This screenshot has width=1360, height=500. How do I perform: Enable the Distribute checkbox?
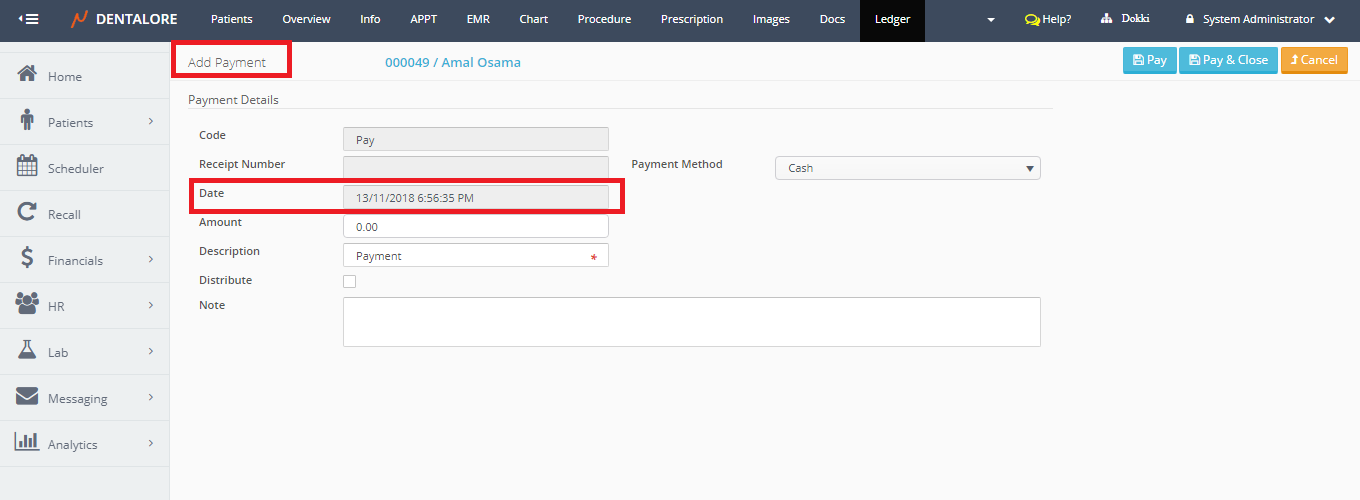tap(349, 281)
